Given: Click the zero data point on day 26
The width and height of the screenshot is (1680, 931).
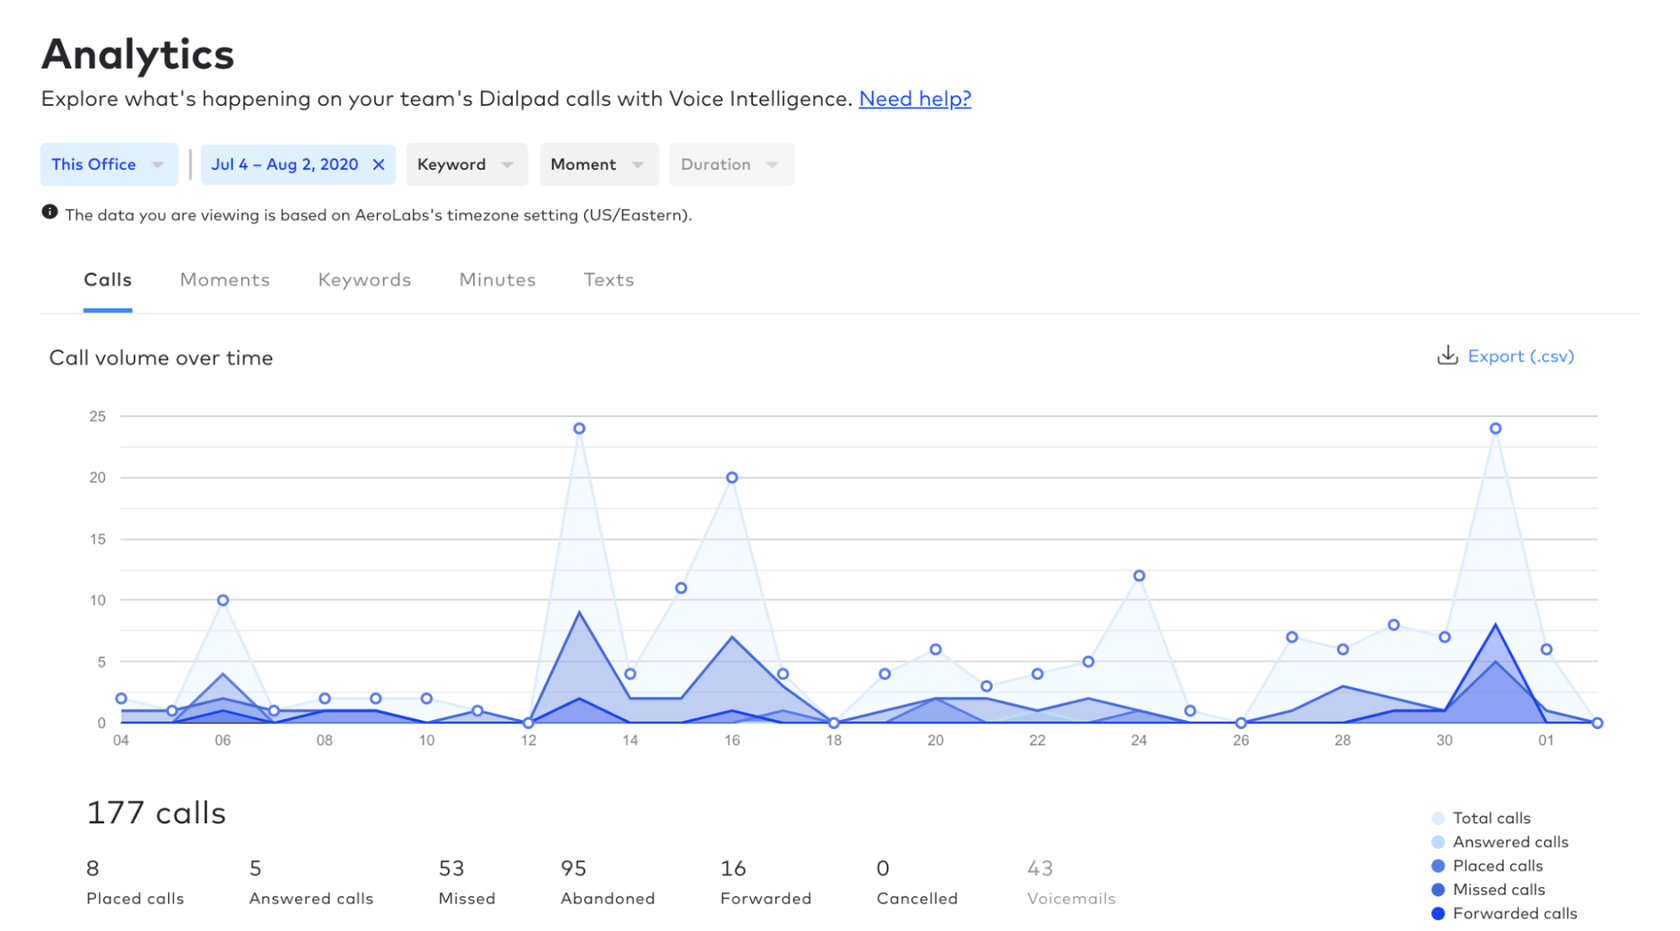Looking at the screenshot, I should (1241, 723).
